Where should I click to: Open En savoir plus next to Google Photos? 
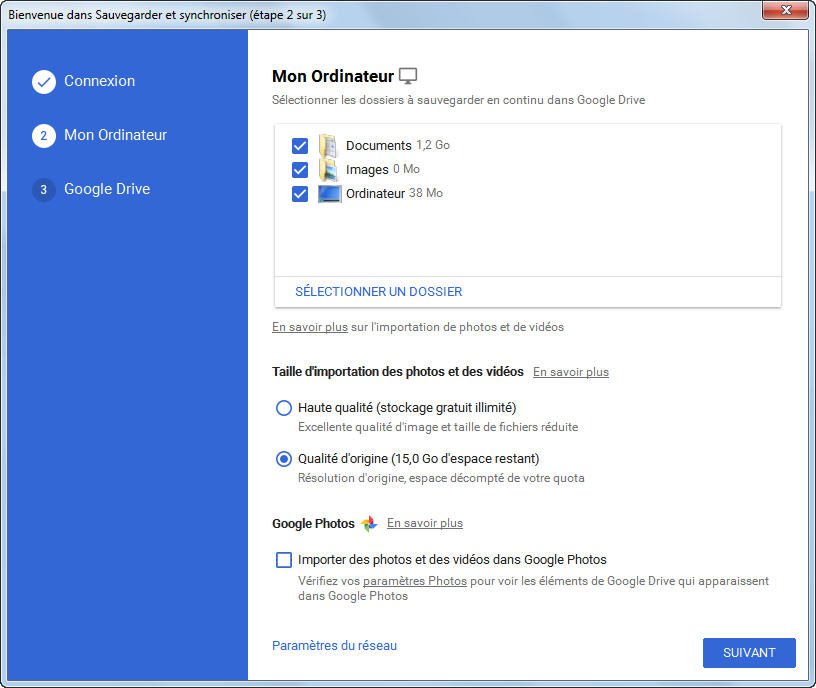[x=425, y=523]
